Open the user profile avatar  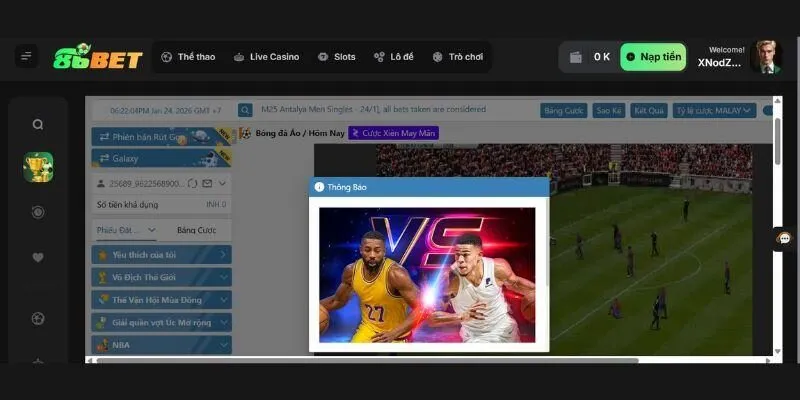coord(766,56)
